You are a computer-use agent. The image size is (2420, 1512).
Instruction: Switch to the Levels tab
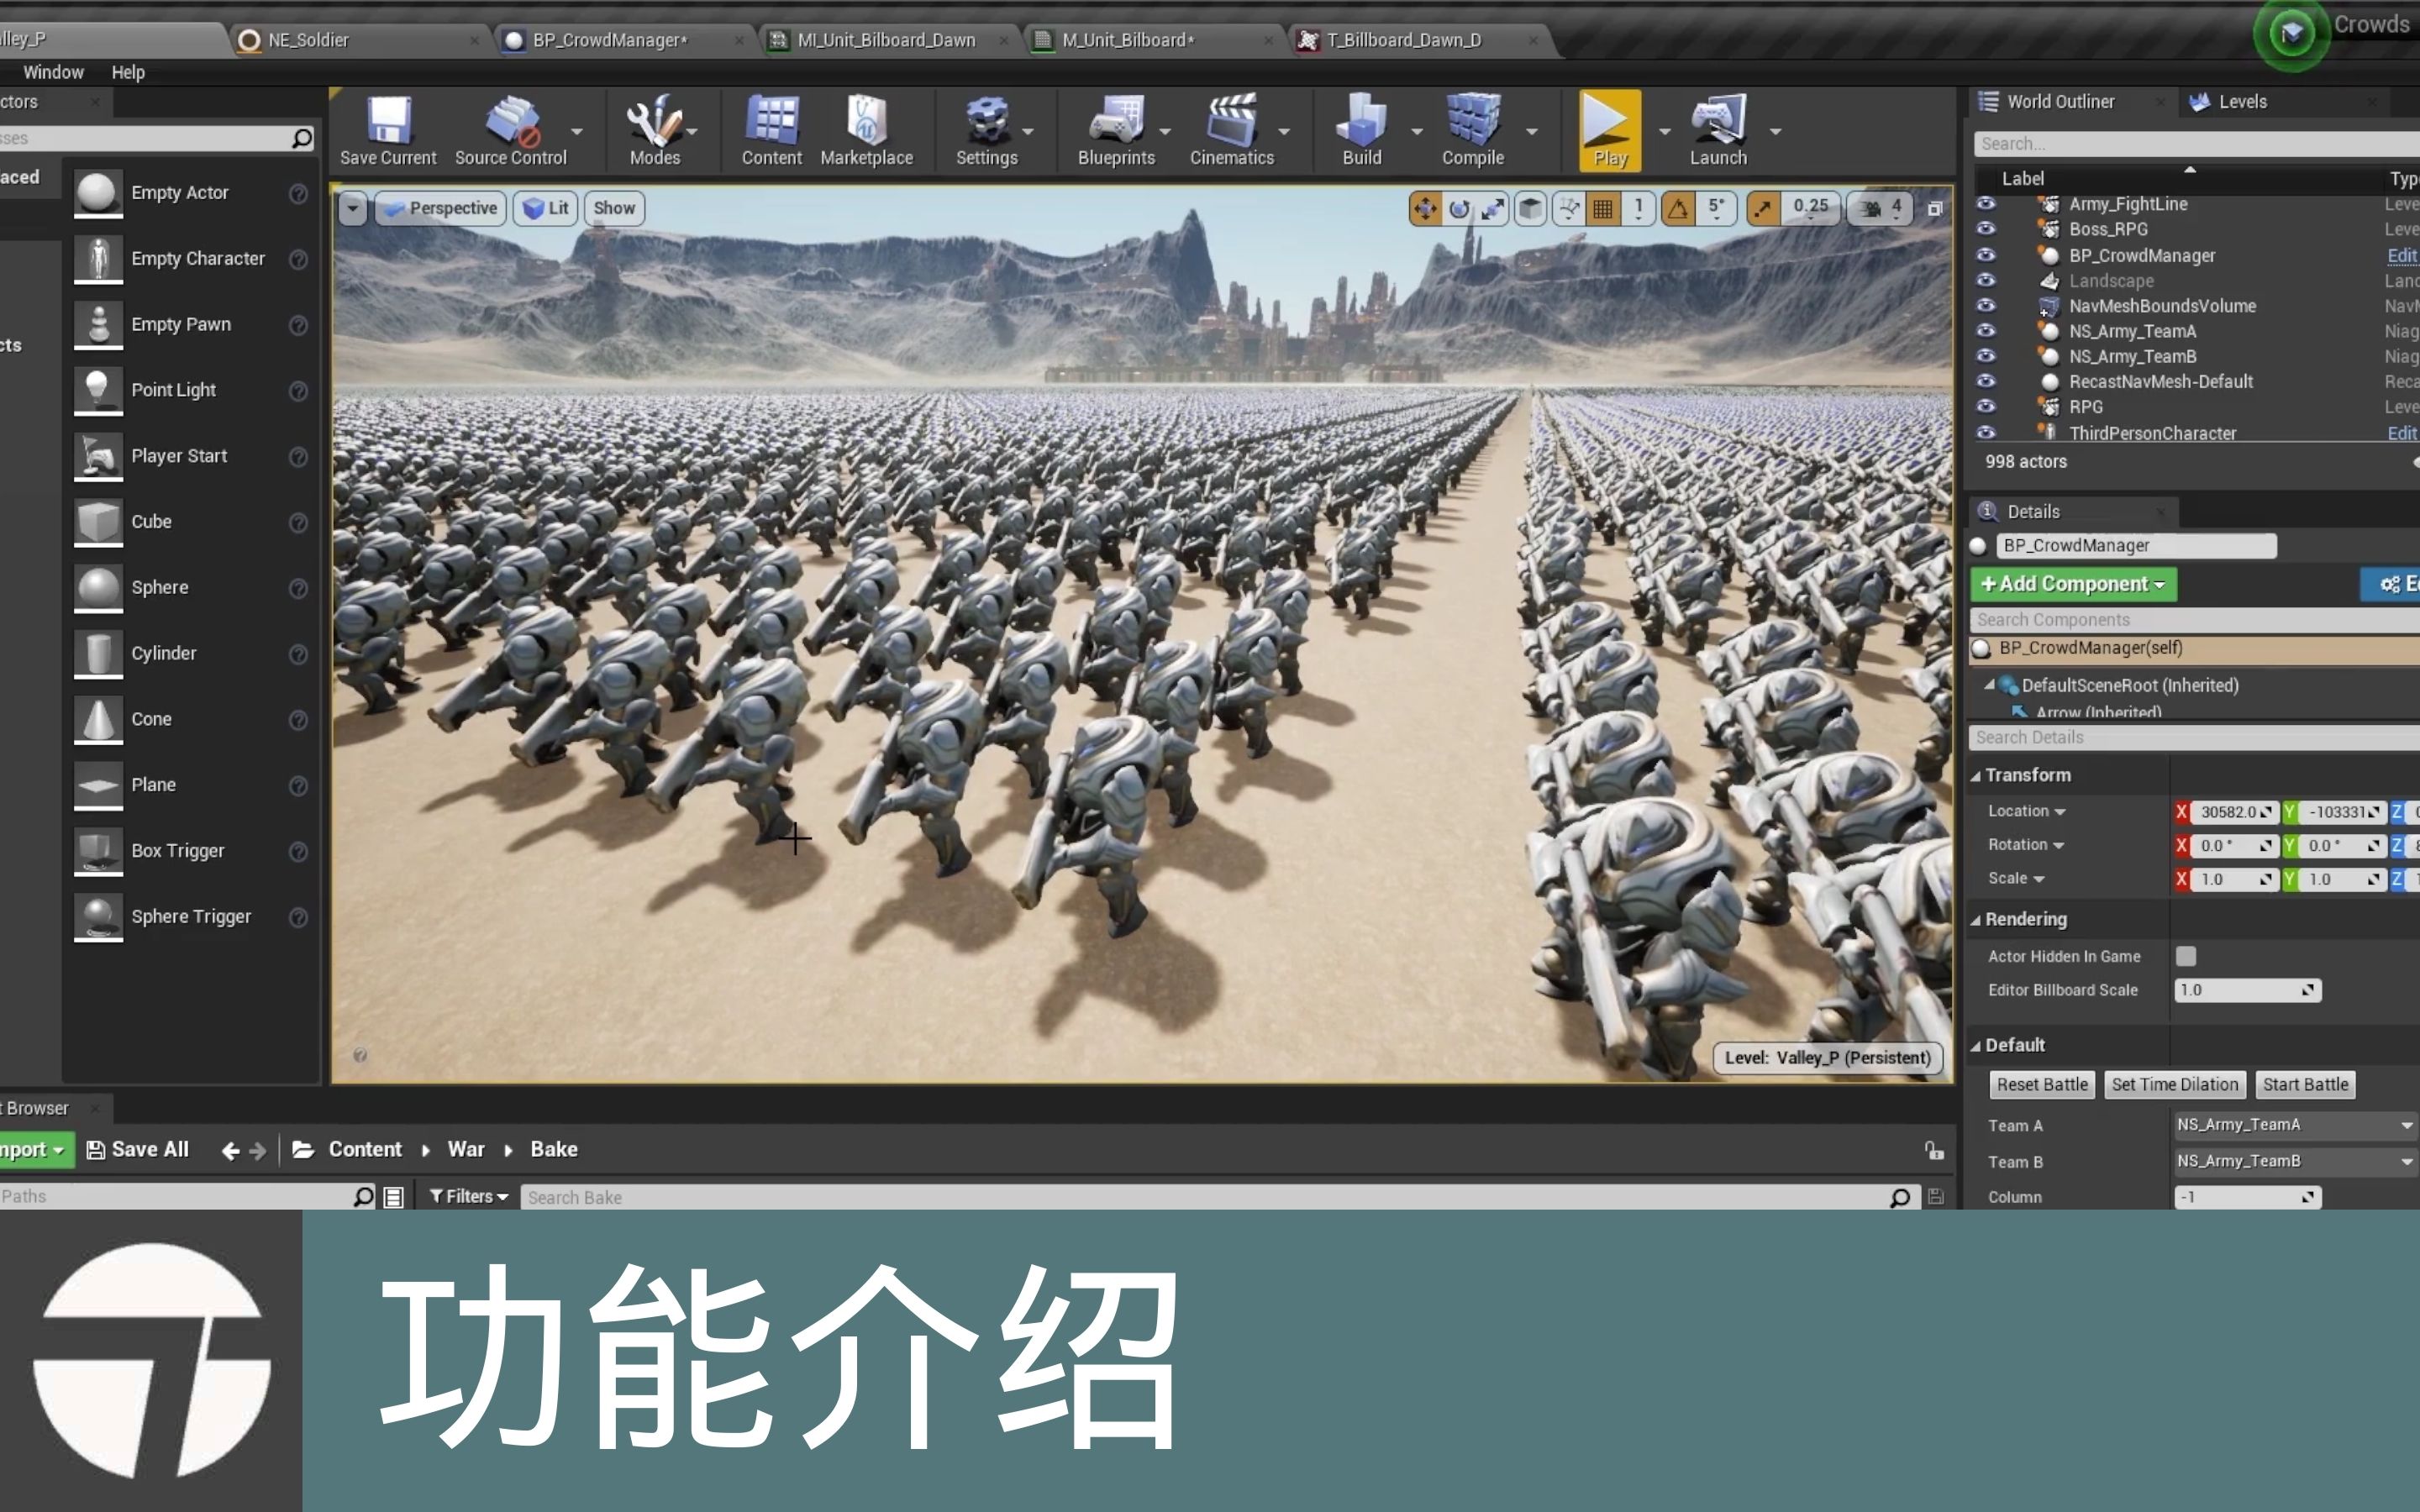2244,101
